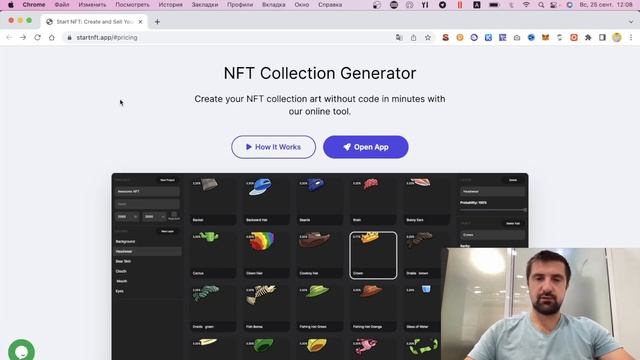This screenshot has height=360, width=640.
Task: Open the translate page icon in address bar
Action: (x=399, y=38)
